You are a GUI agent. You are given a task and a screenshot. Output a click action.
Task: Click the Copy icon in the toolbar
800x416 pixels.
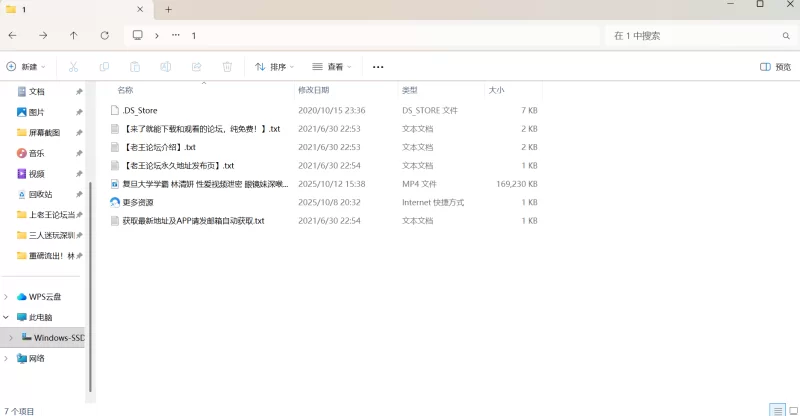(x=104, y=67)
